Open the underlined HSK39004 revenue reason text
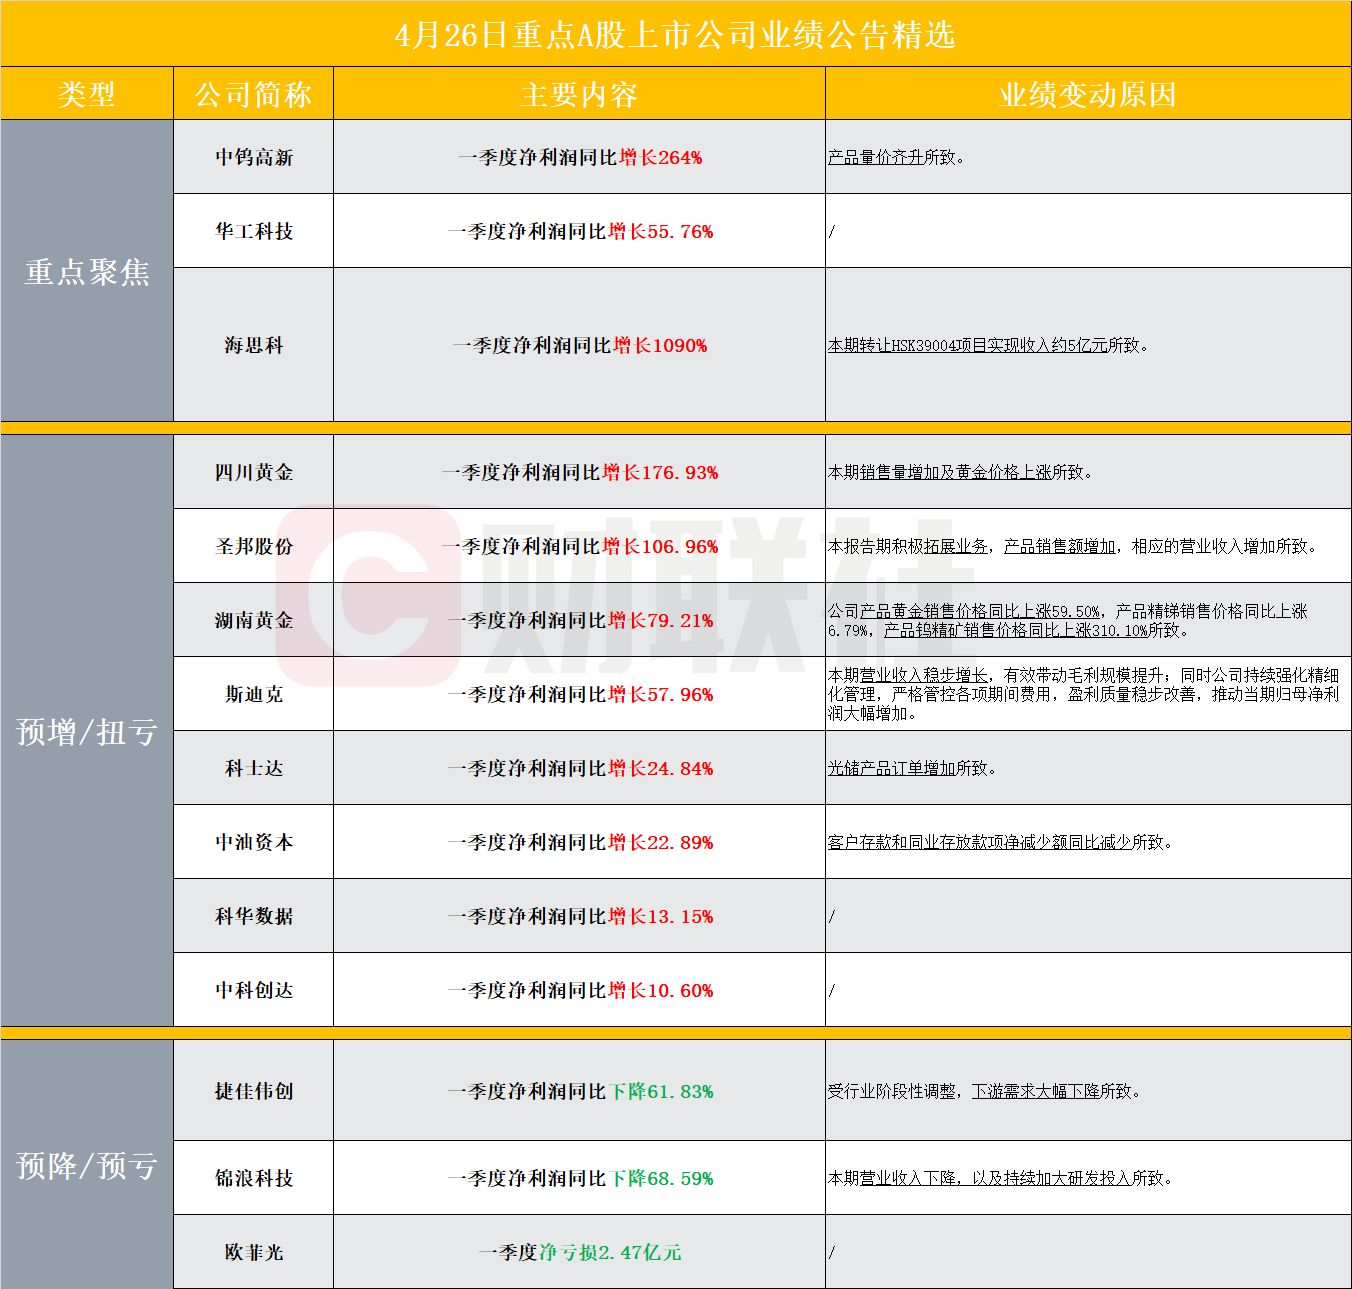 coord(967,345)
